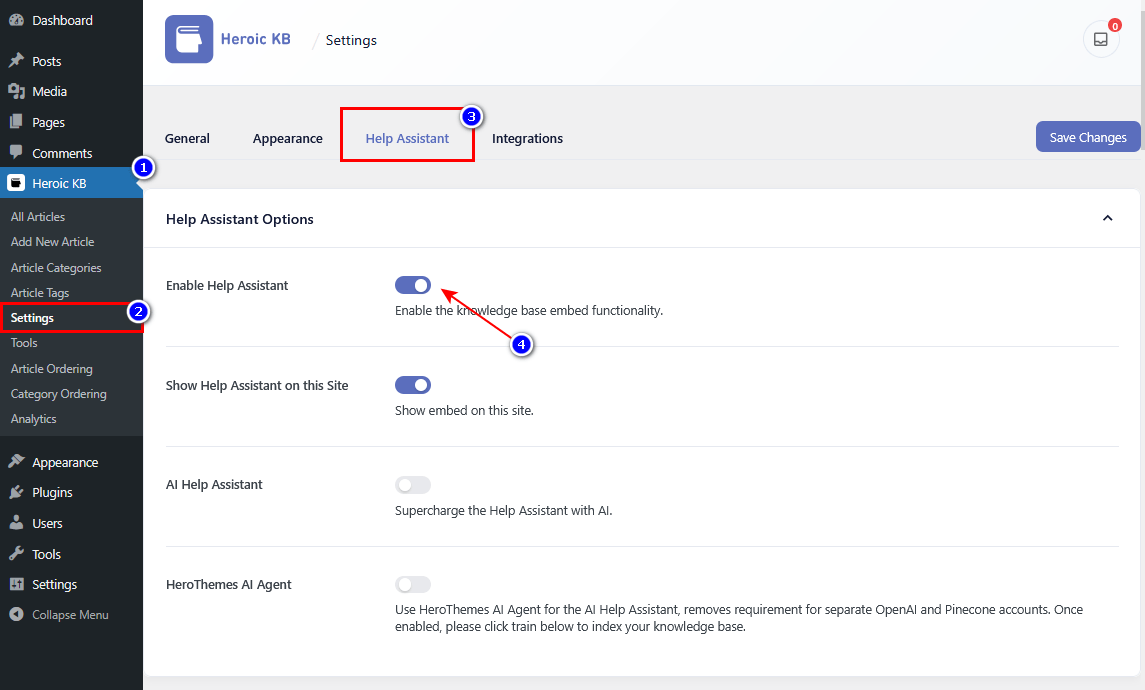Click the Appearance paintbrush icon
This screenshot has width=1145, height=690.
(16, 461)
